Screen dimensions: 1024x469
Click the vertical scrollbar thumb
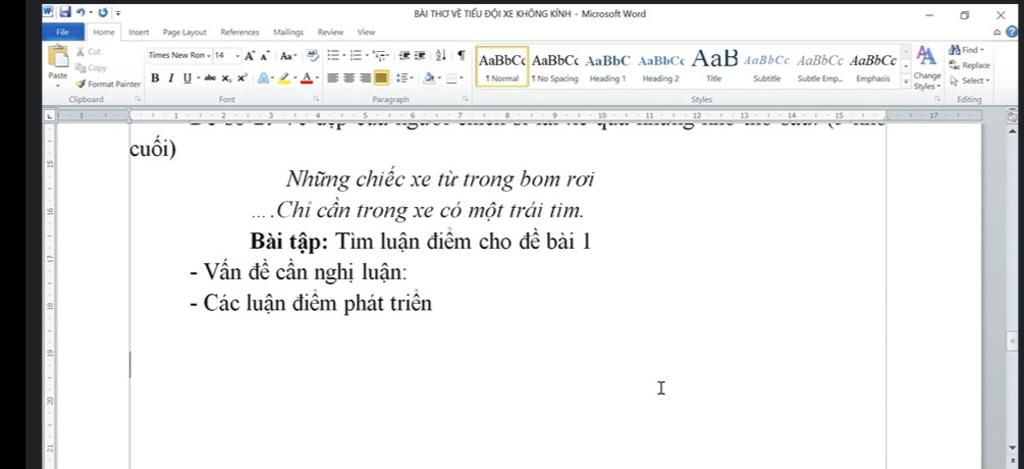1012,343
